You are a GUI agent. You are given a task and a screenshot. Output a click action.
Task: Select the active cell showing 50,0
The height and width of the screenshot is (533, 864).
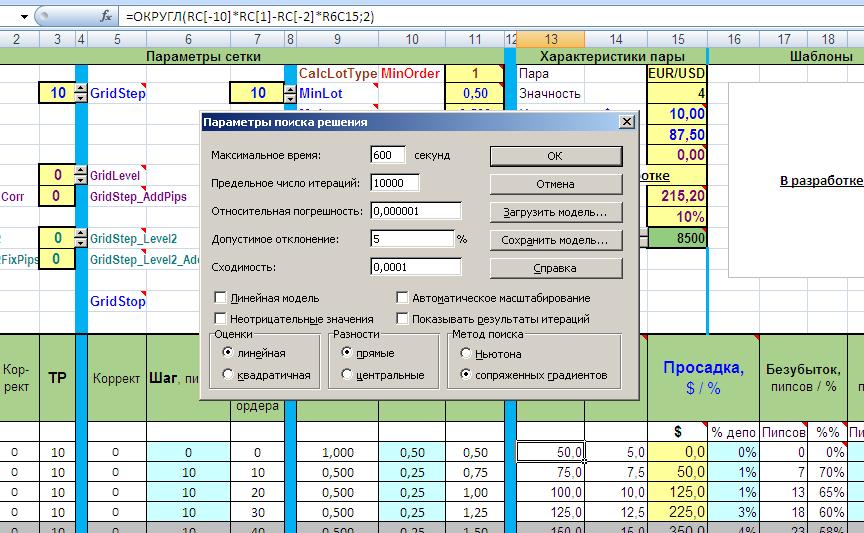[x=550, y=452]
